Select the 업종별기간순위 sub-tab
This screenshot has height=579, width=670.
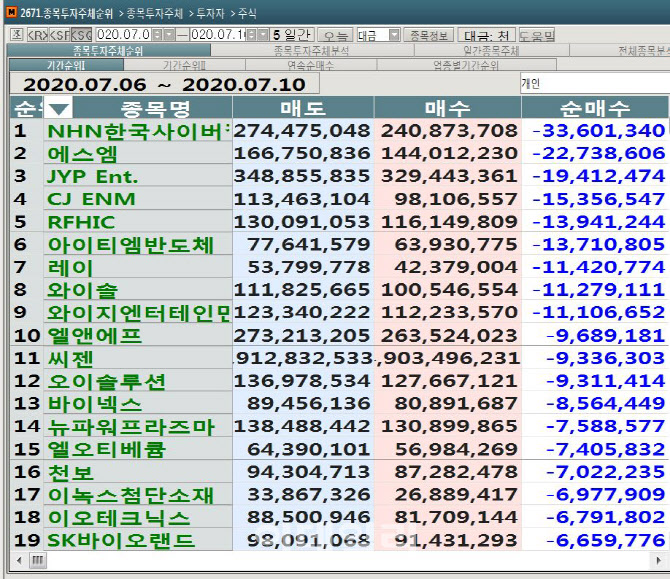point(466,65)
